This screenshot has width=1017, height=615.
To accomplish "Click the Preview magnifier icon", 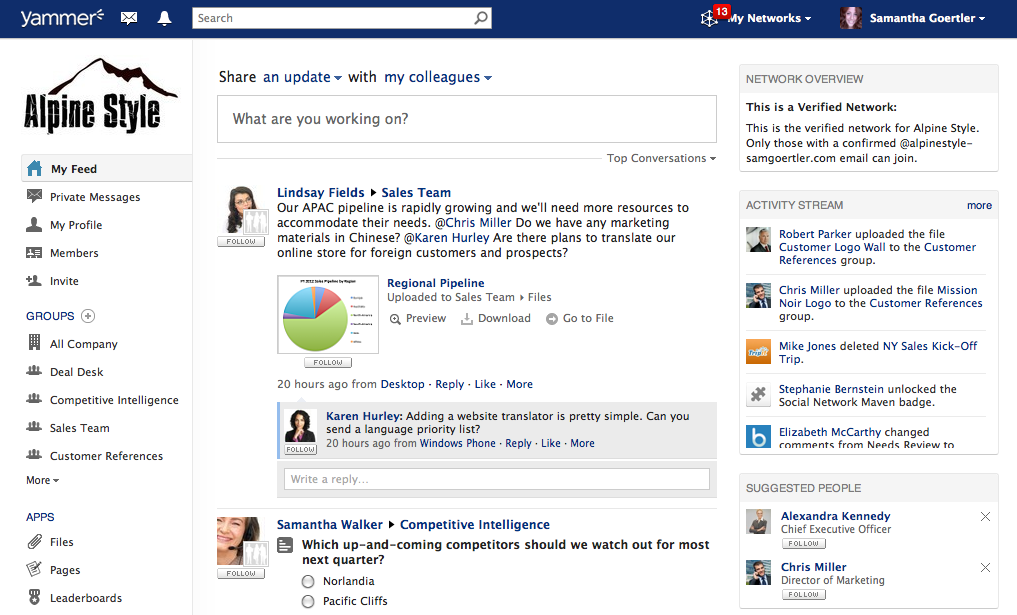I will pos(395,319).
